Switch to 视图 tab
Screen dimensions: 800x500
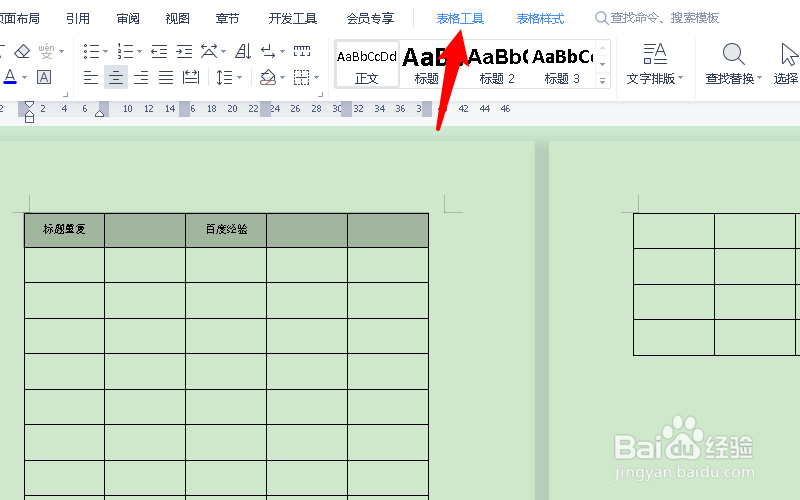[178, 19]
